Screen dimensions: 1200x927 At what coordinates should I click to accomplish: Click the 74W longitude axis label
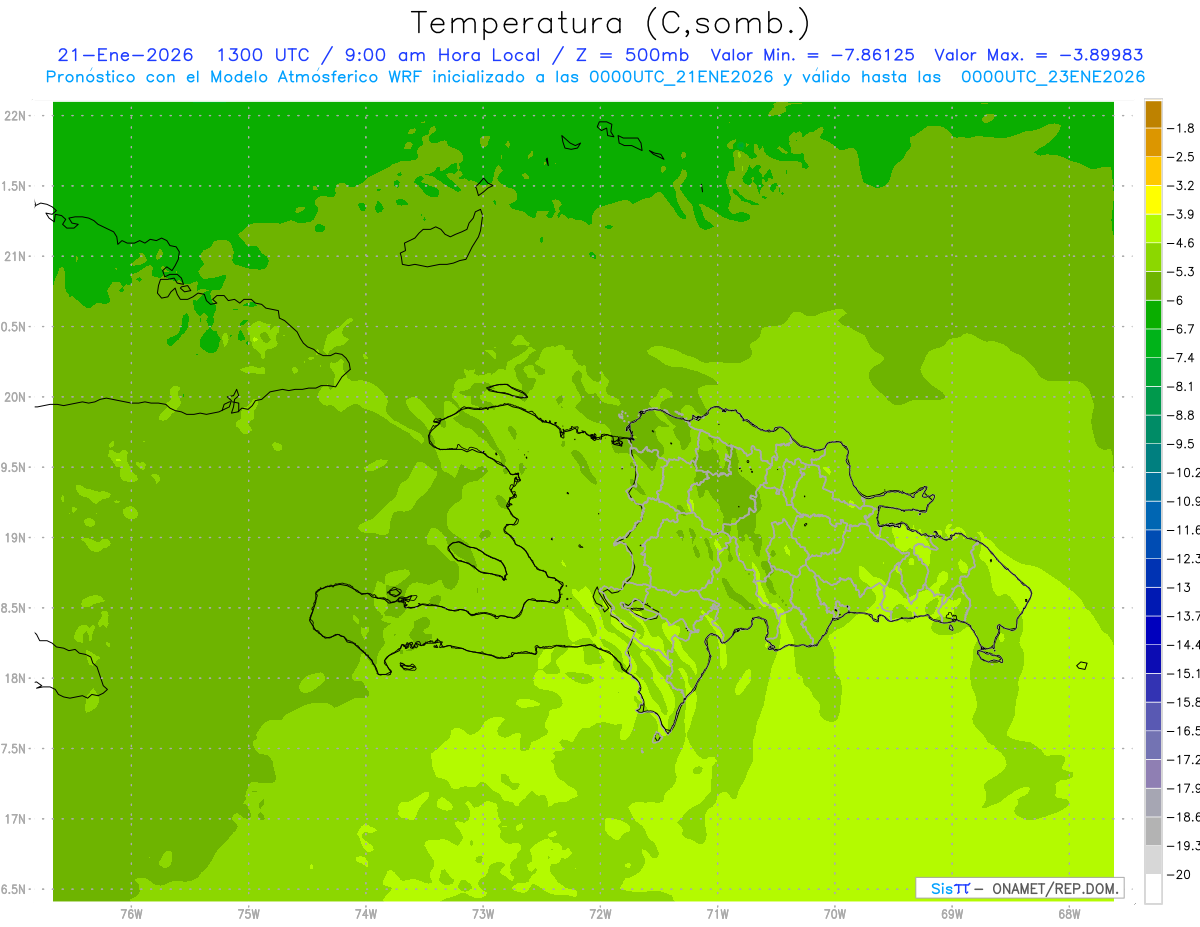click(x=365, y=913)
